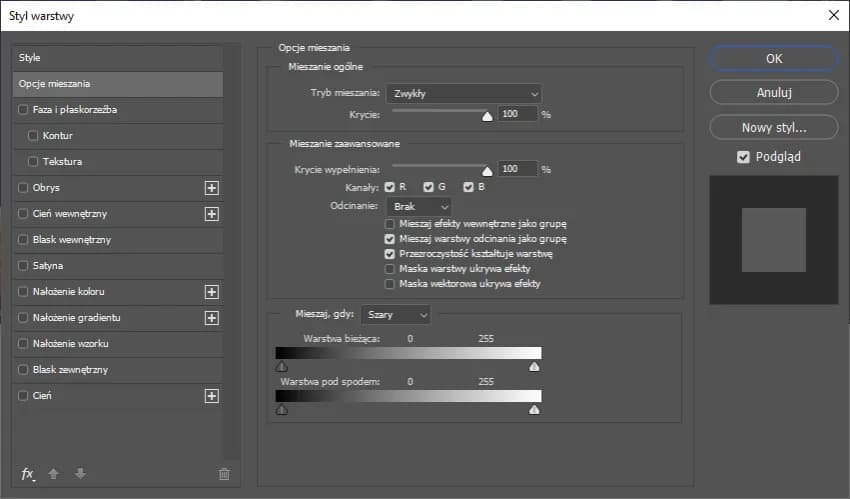850x499 pixels.
Task: Click the Krycie opacity slider handle
Action: [488, 116]
